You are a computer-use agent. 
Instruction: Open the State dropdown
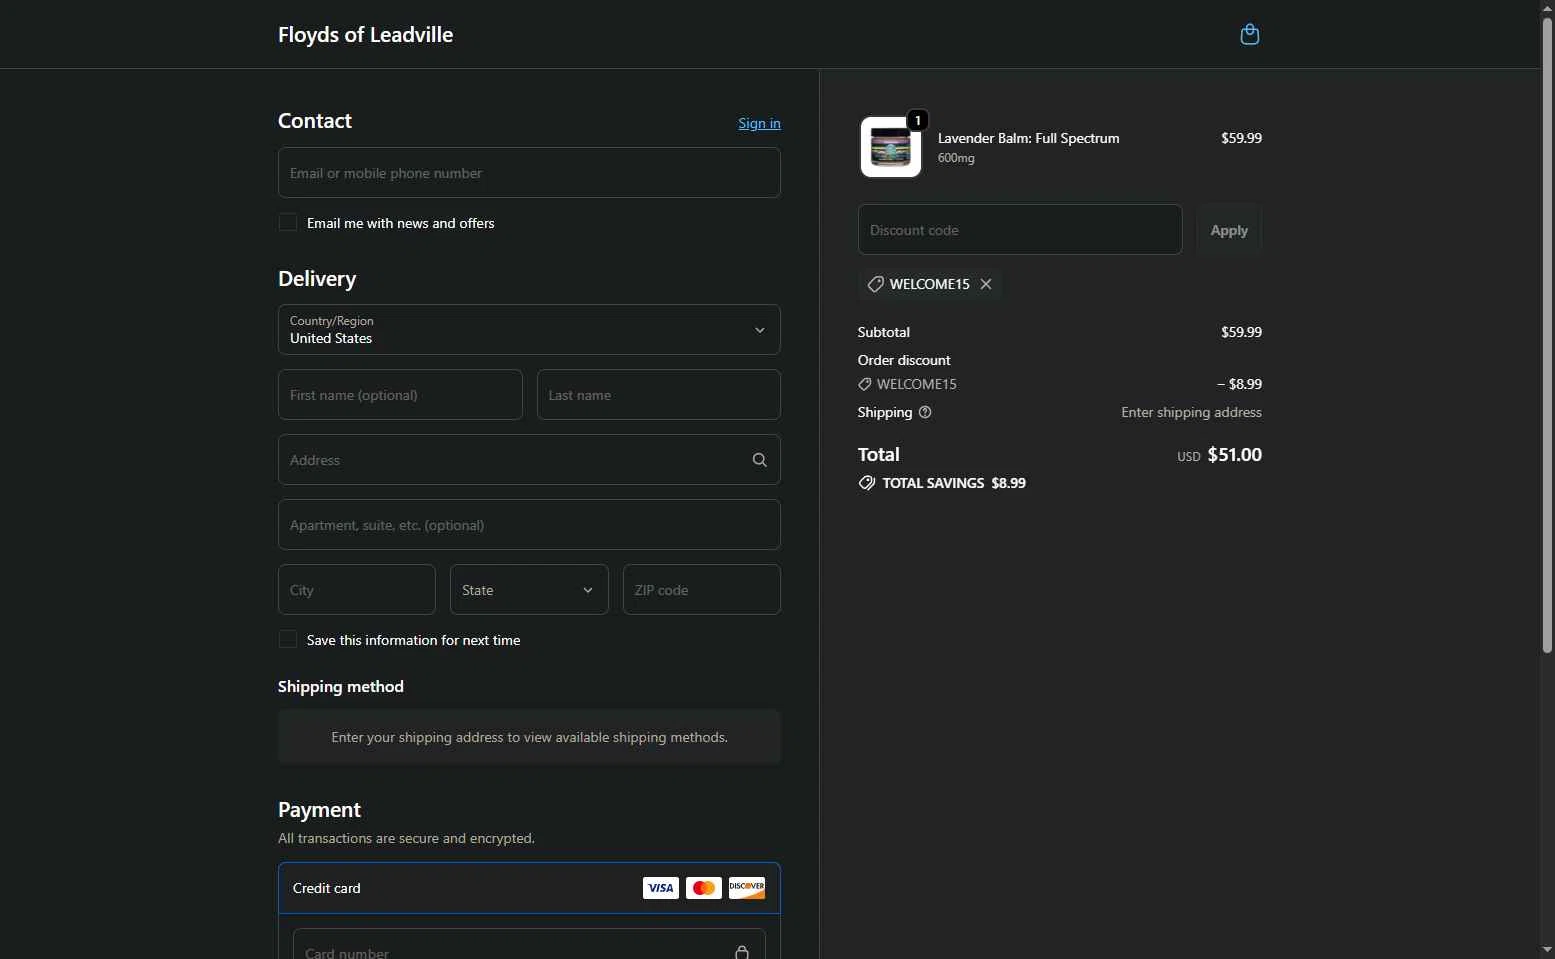point(529,590)
